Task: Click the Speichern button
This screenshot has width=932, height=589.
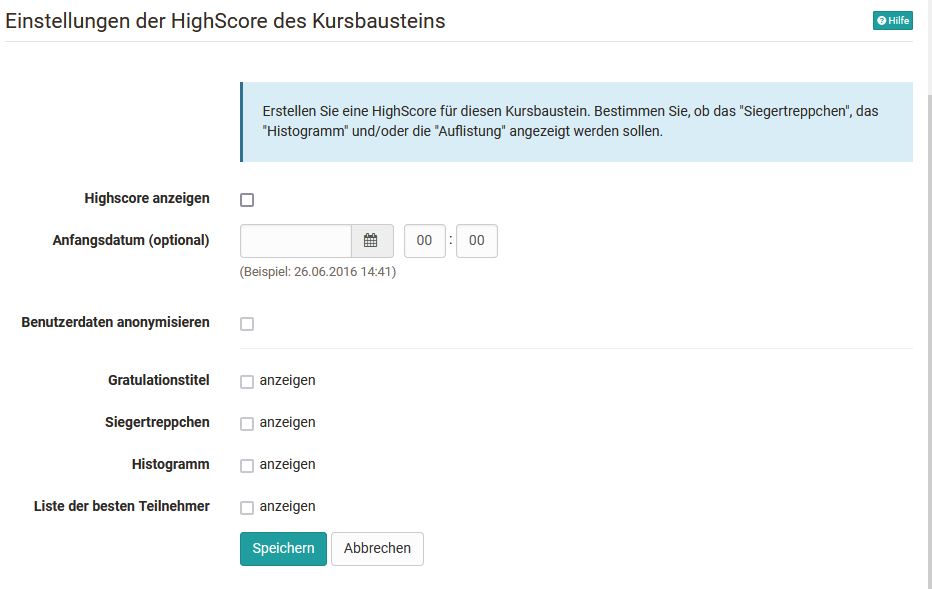Action: point(283,548)
